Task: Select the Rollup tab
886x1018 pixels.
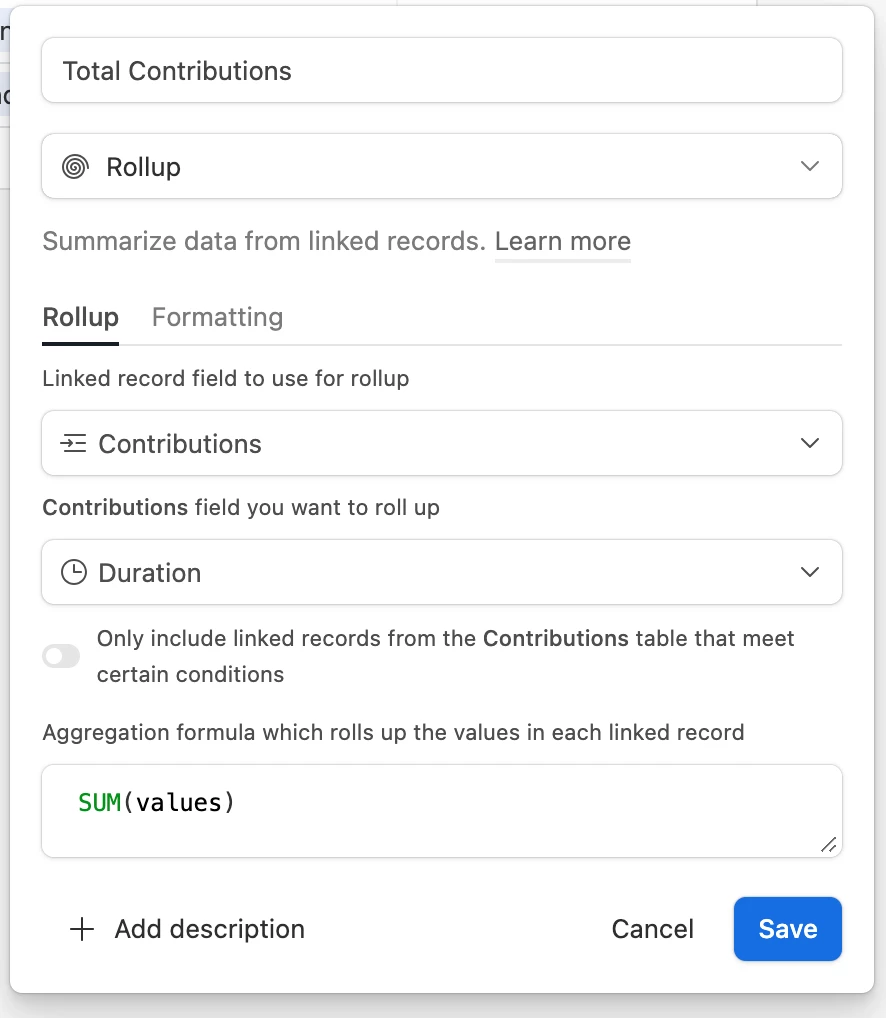Action: coord(80,318)
